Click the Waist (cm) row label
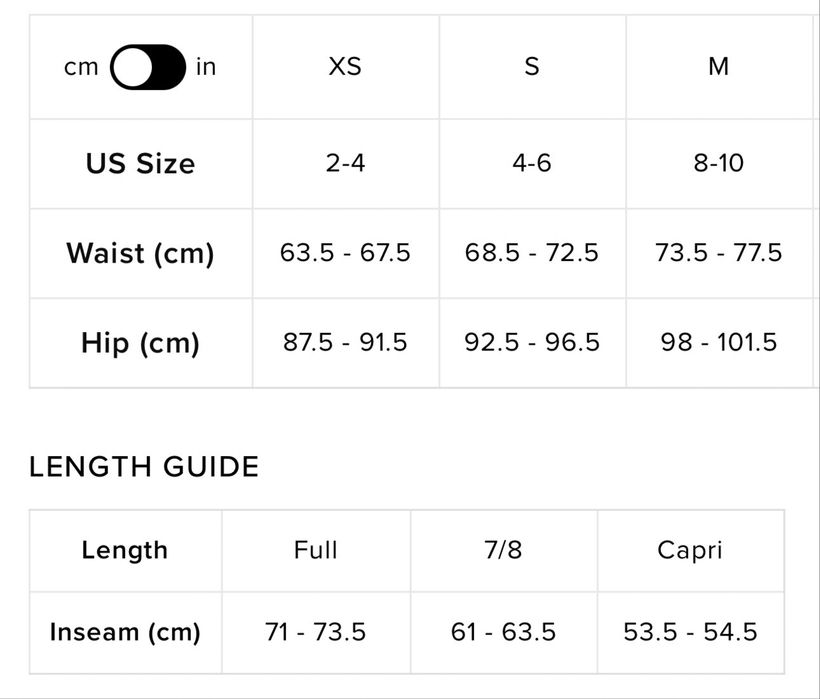Viewport: 820px width, 699px height. (140, 253)
